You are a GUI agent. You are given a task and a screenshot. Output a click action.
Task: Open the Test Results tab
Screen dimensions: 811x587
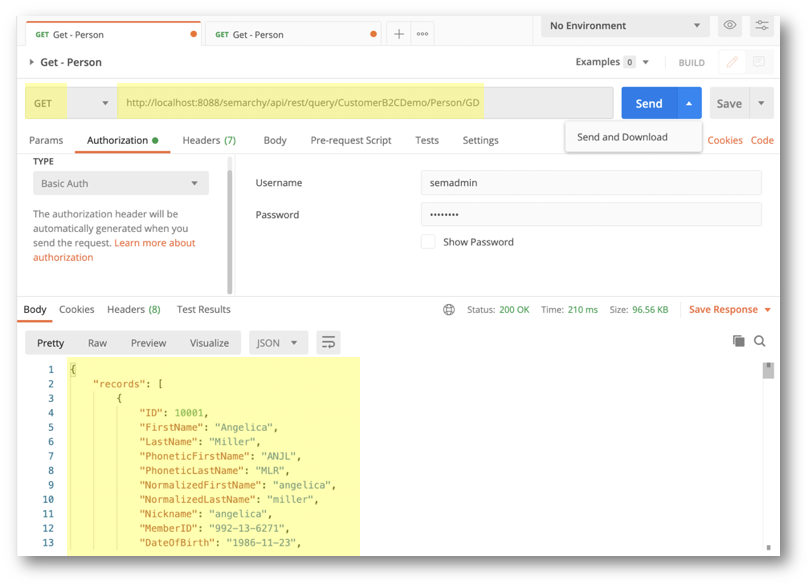(204, 309)
